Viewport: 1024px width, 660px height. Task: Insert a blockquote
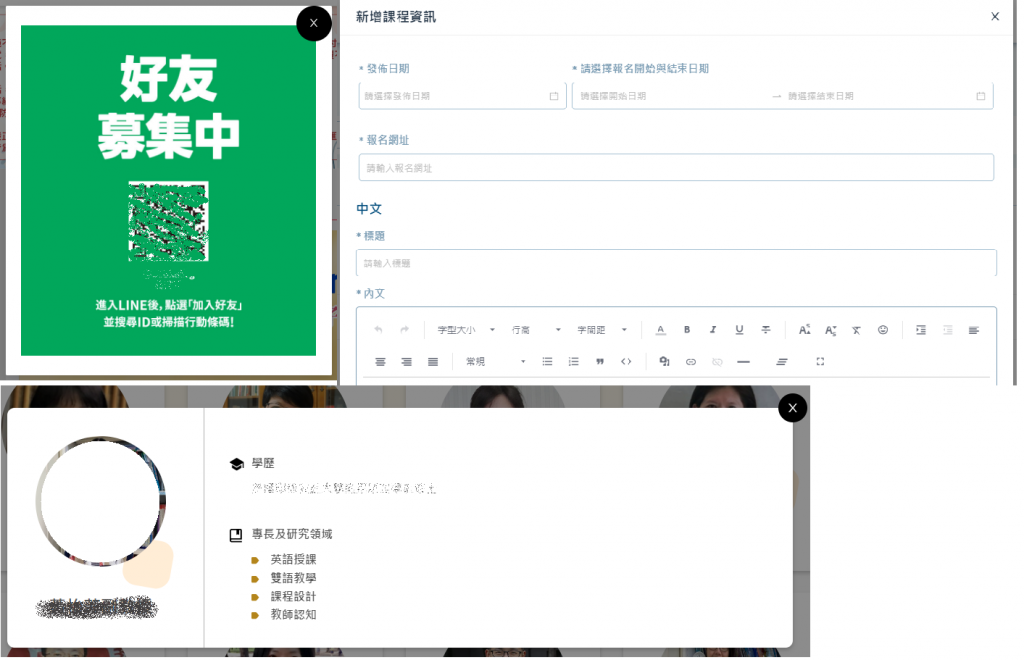click(600, 362)
